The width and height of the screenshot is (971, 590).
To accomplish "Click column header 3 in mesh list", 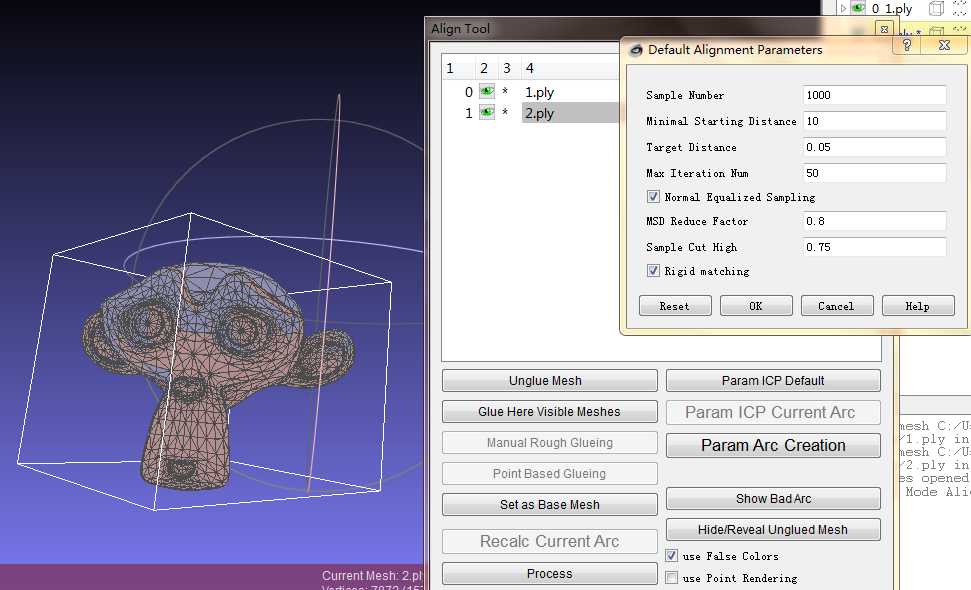I will point(508,68).
